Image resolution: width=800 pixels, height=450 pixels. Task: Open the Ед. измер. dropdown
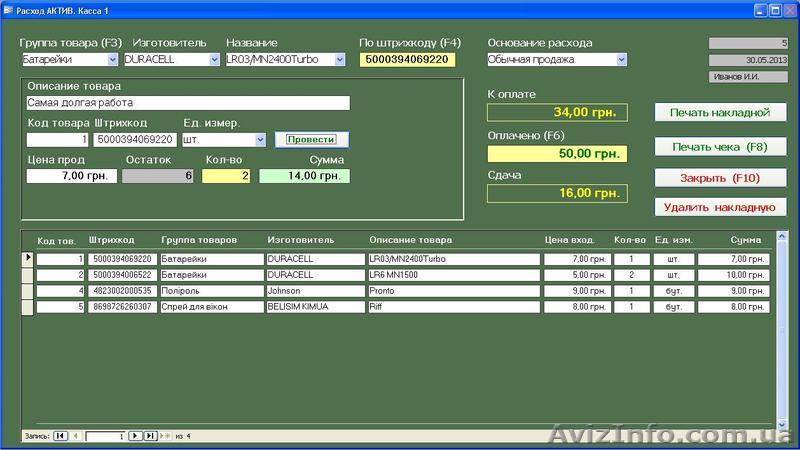(261, 140)
